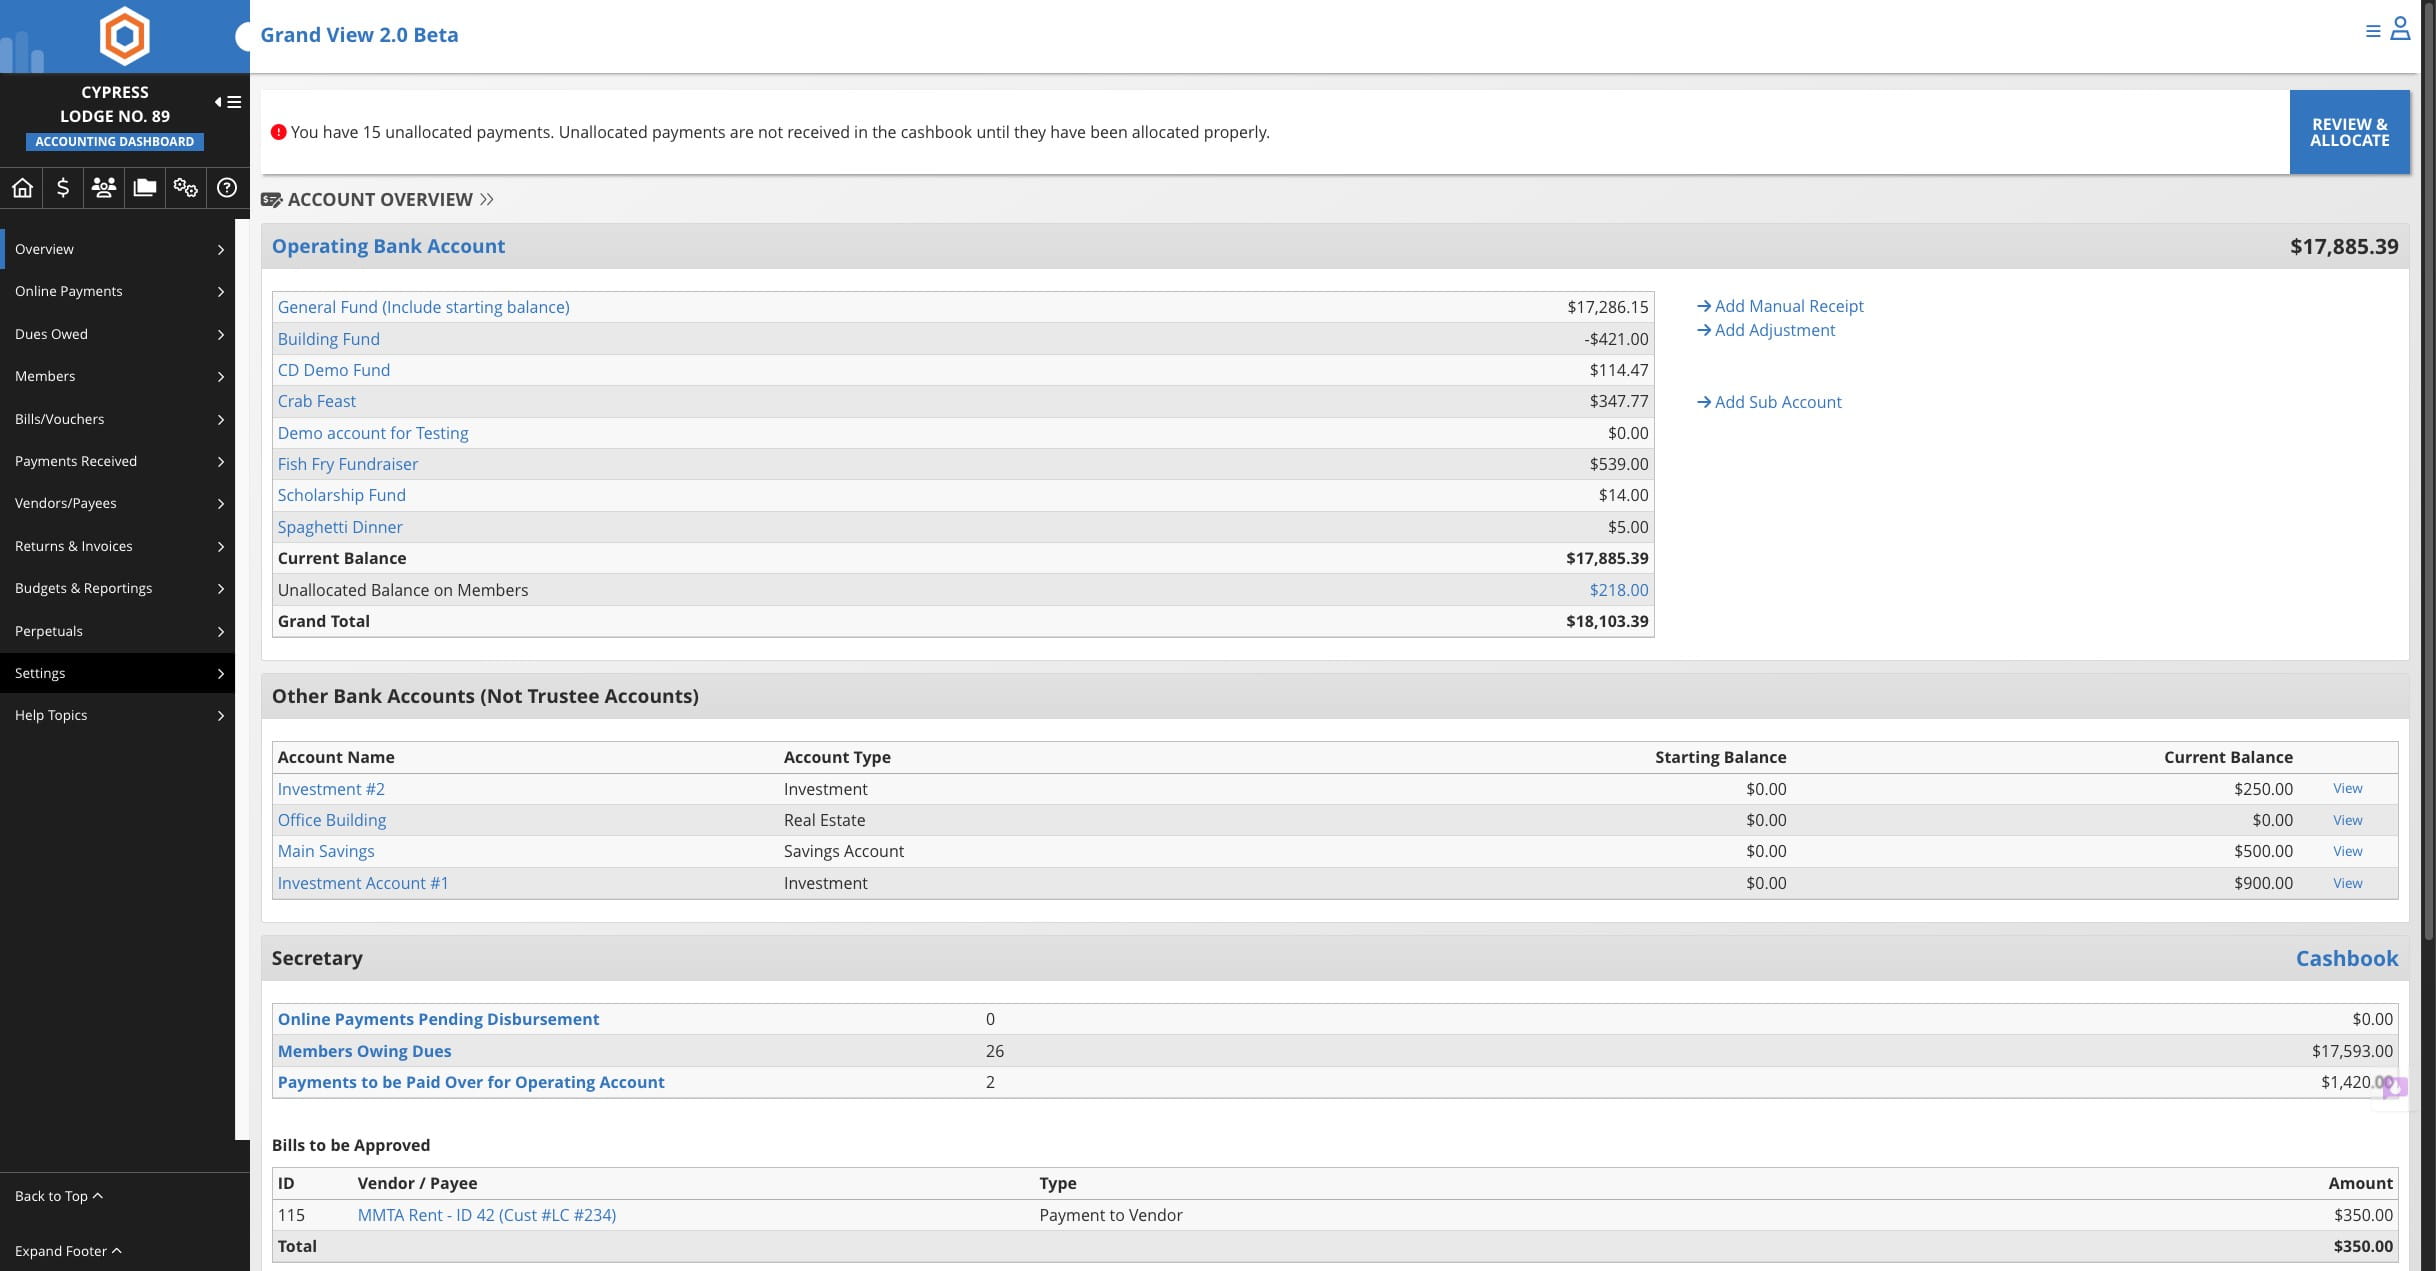The height and width of the screenshot is (1271, 2436).
Task: Click the Accounting Dashboard badge
Action: (x=115, y=142)
